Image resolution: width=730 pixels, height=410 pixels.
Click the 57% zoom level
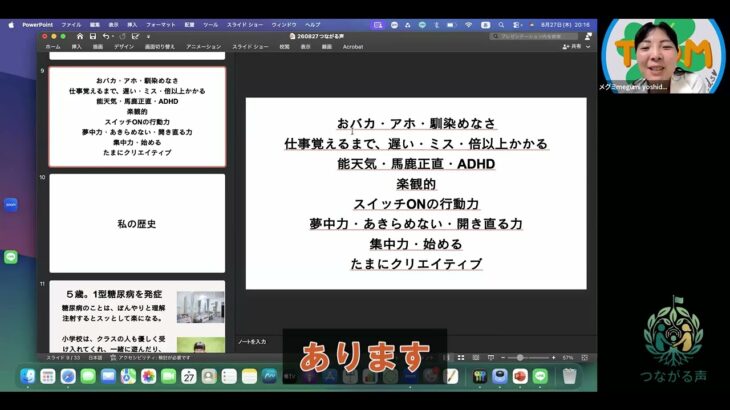568,357
